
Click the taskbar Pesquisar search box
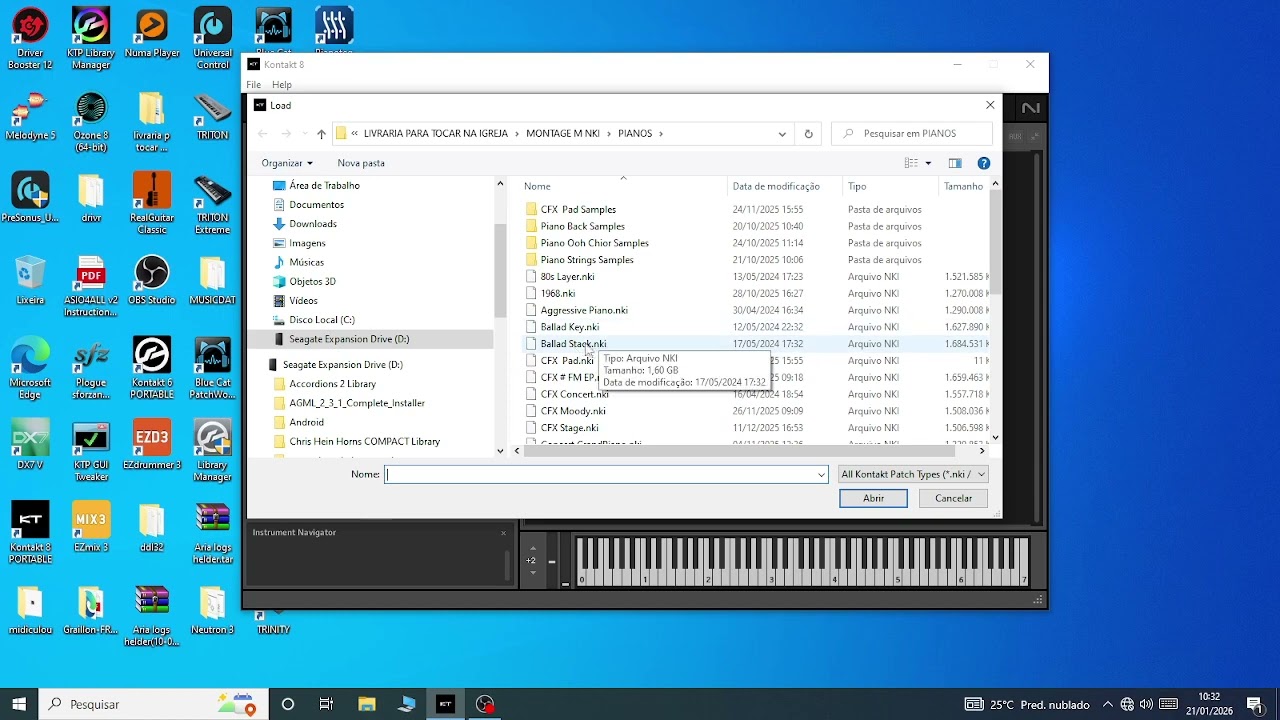pos(153,704)
